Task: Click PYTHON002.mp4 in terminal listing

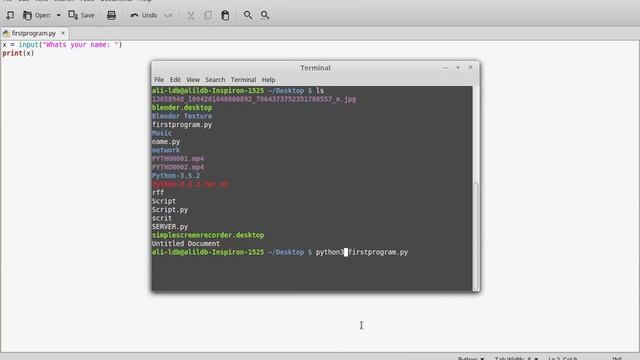Action: coord(178,167)
